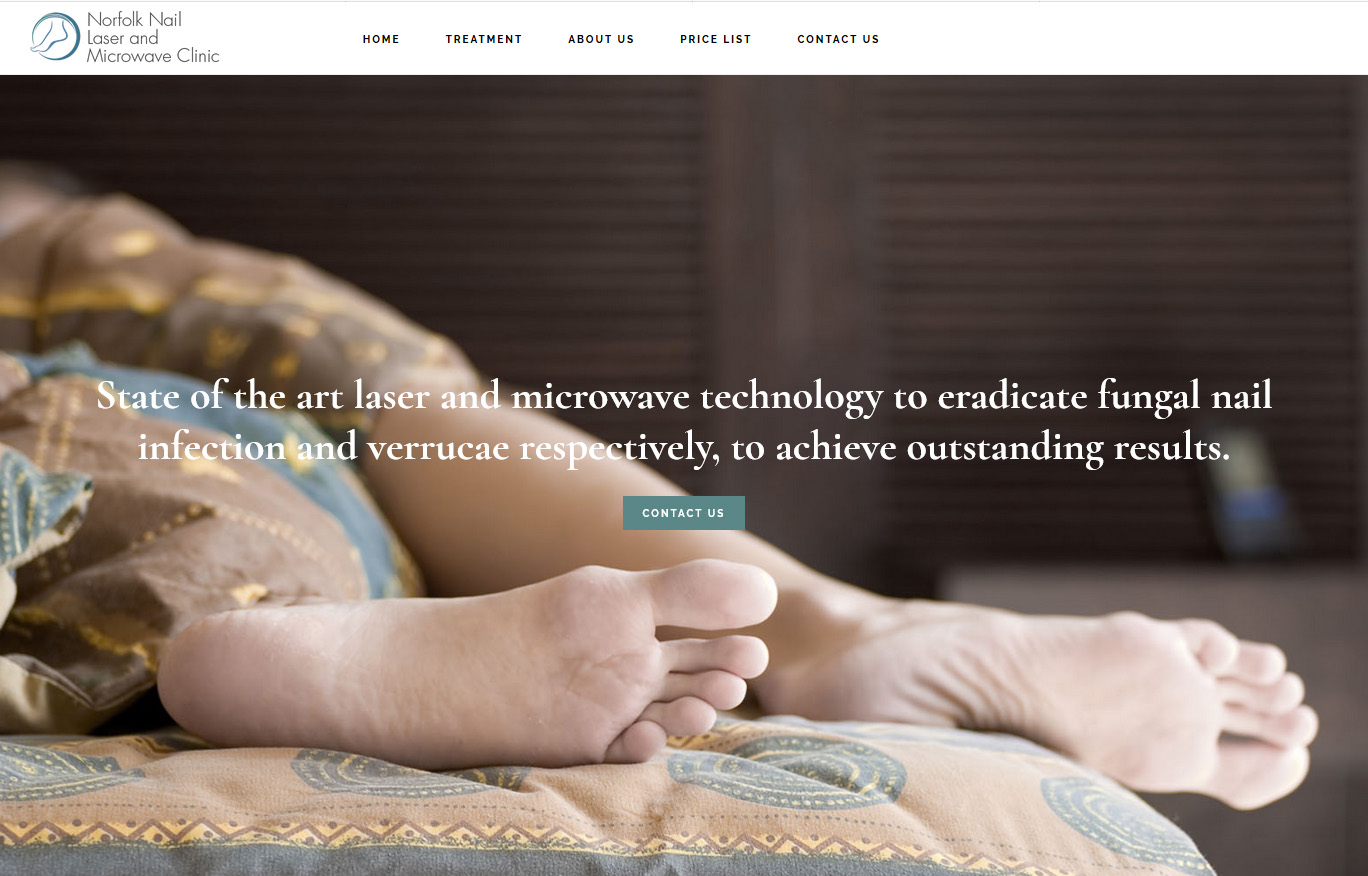This screenshot has width=1368, height=876.
Task: Click the foot logo icon in header
Action: click(x=55, y=37)
